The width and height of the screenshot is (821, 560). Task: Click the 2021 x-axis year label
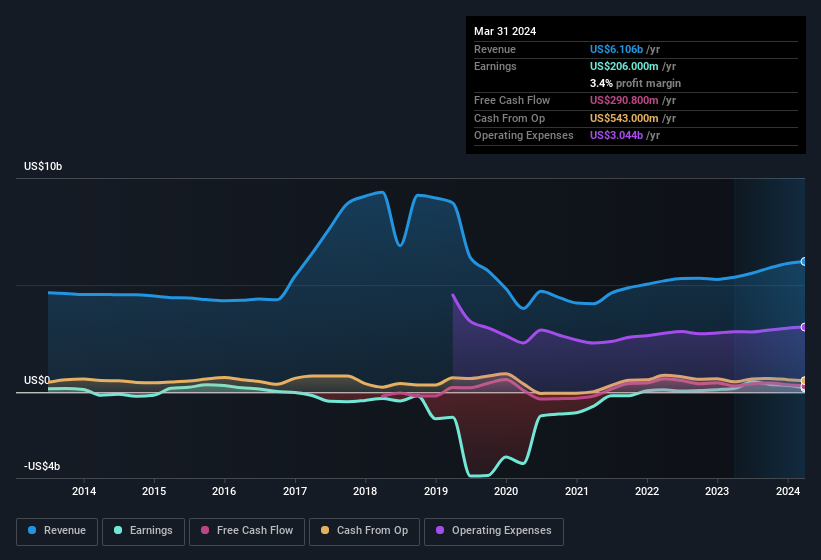pyautogui.click(x=576, y=491)
